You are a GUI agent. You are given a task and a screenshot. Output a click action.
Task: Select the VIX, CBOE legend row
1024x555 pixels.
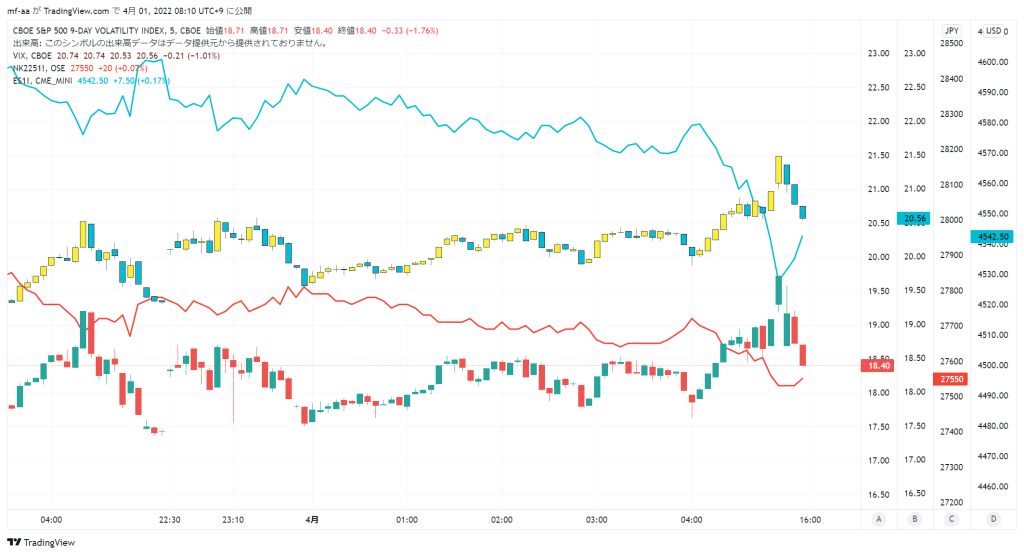pyautogui.click(x=116, y=56)
